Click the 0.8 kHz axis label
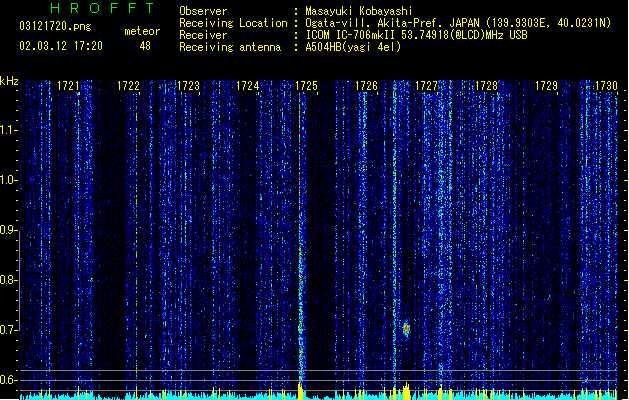This screenshot has width=629, height=400. click(x=9, y=280)
